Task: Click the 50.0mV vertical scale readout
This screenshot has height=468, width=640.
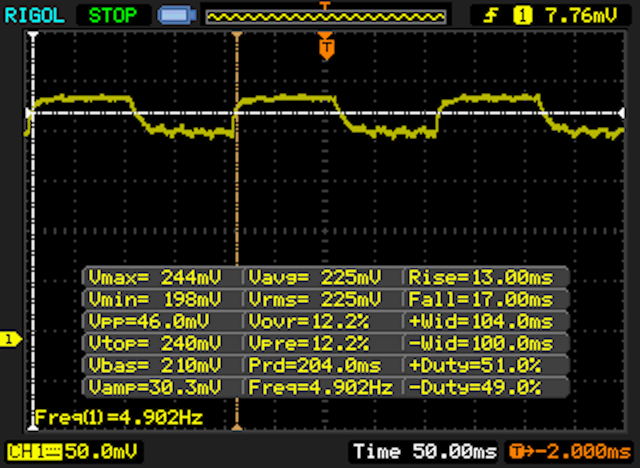Action: point(101,452)
